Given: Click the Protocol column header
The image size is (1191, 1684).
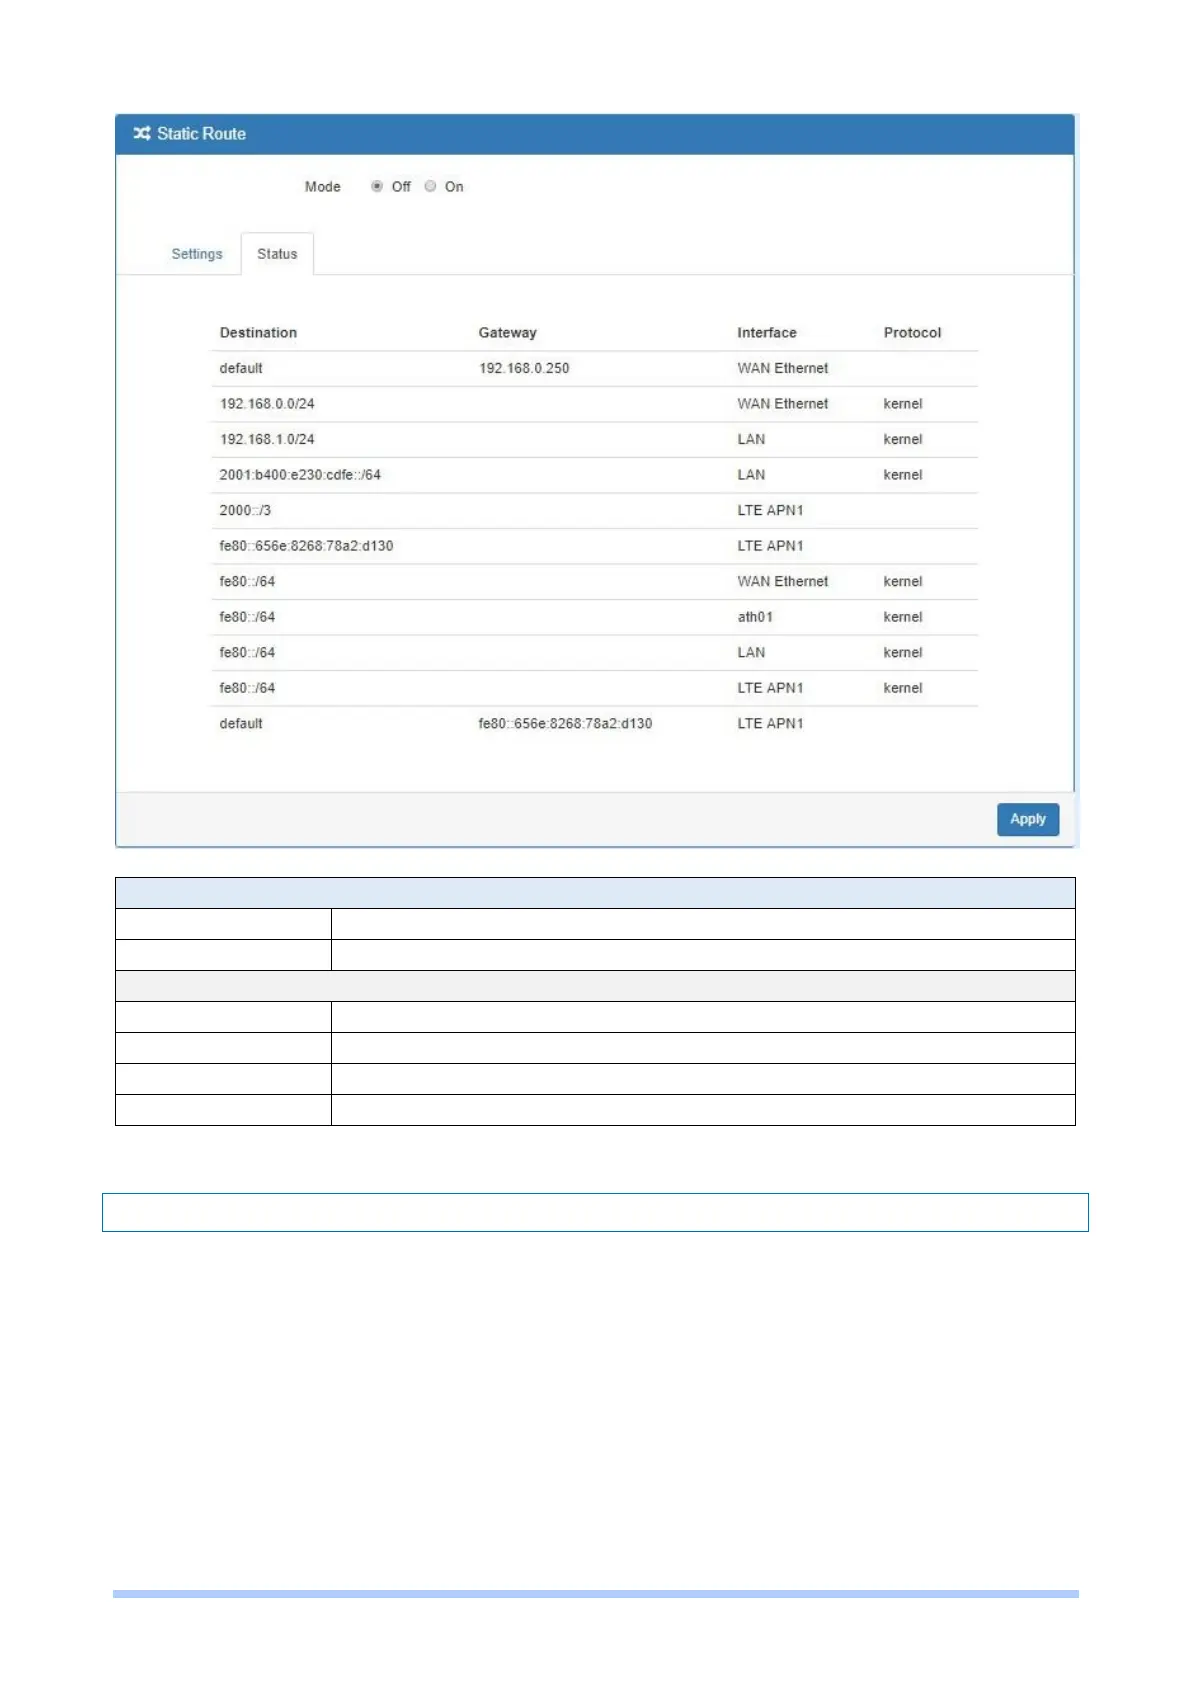Looking at the screenshot, I should click(x=912, y=333).
